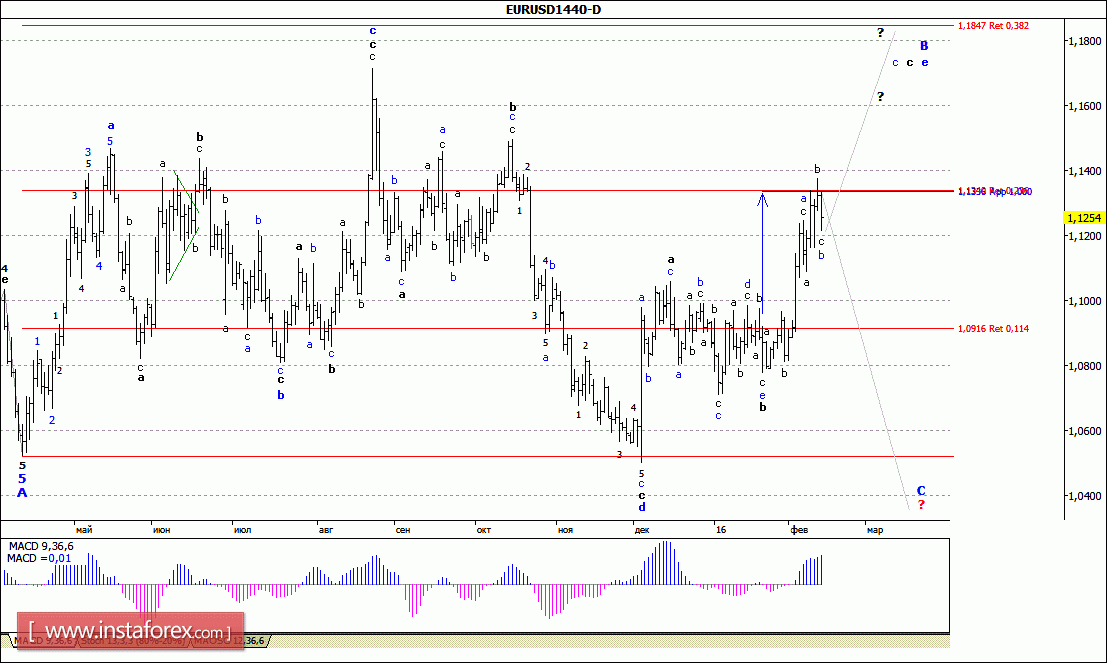Select the blue C wave label

pos(921,490)
